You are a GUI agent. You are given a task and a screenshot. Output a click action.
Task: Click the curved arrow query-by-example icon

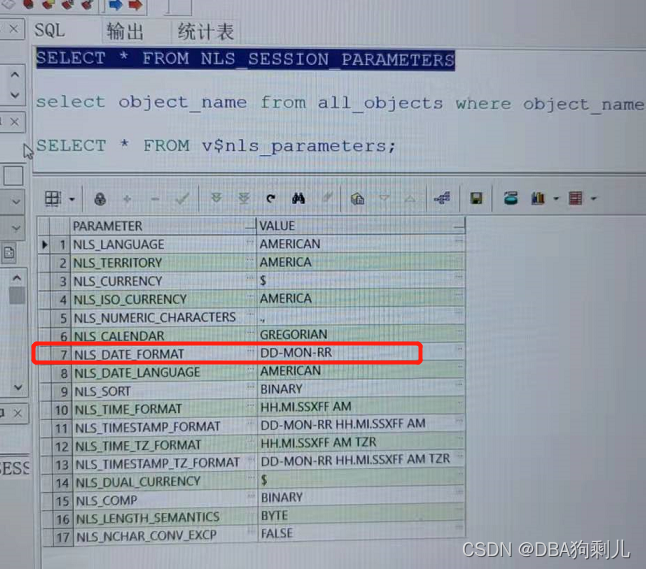(x=271, y=199)
